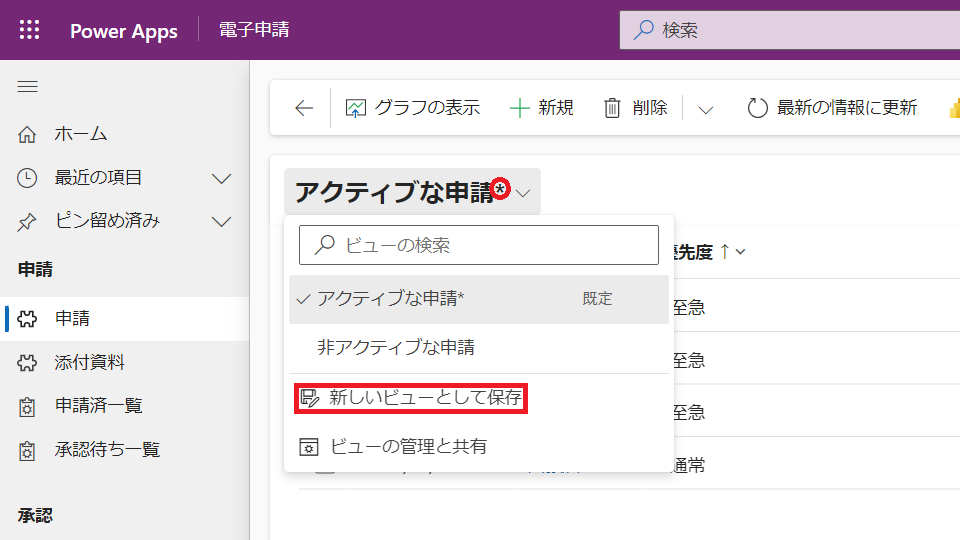Select the 非アクティブな申請 view
Viewport: 960px width, 540px height.
point(395,348)
